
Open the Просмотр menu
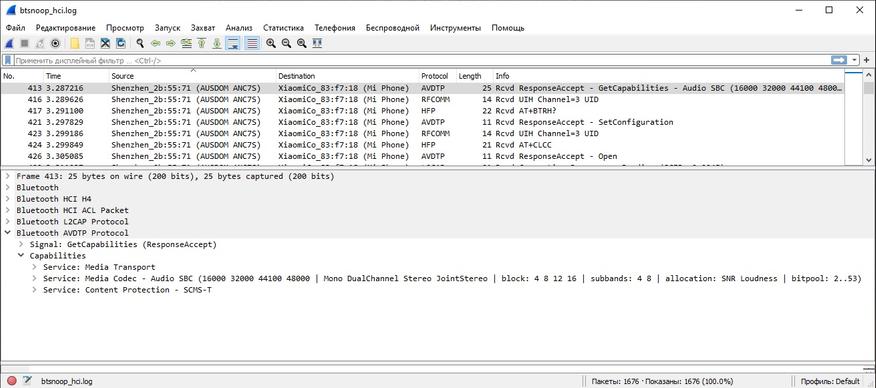point(125,27)
